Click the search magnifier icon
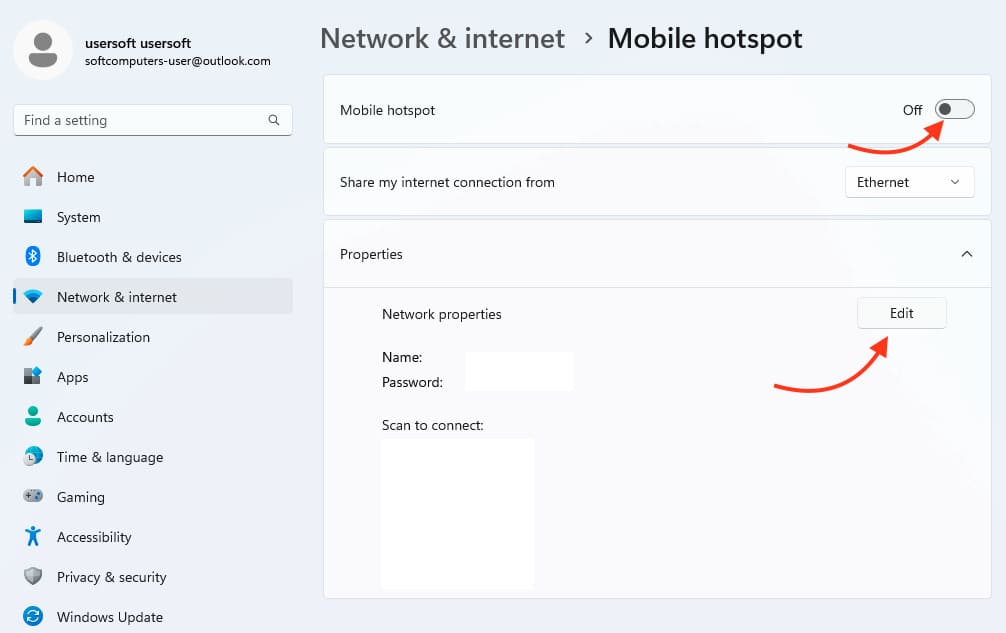Image resolution: width=1006 pixels, height=633 pixels. pyautogui.click(x=274, y=120)
